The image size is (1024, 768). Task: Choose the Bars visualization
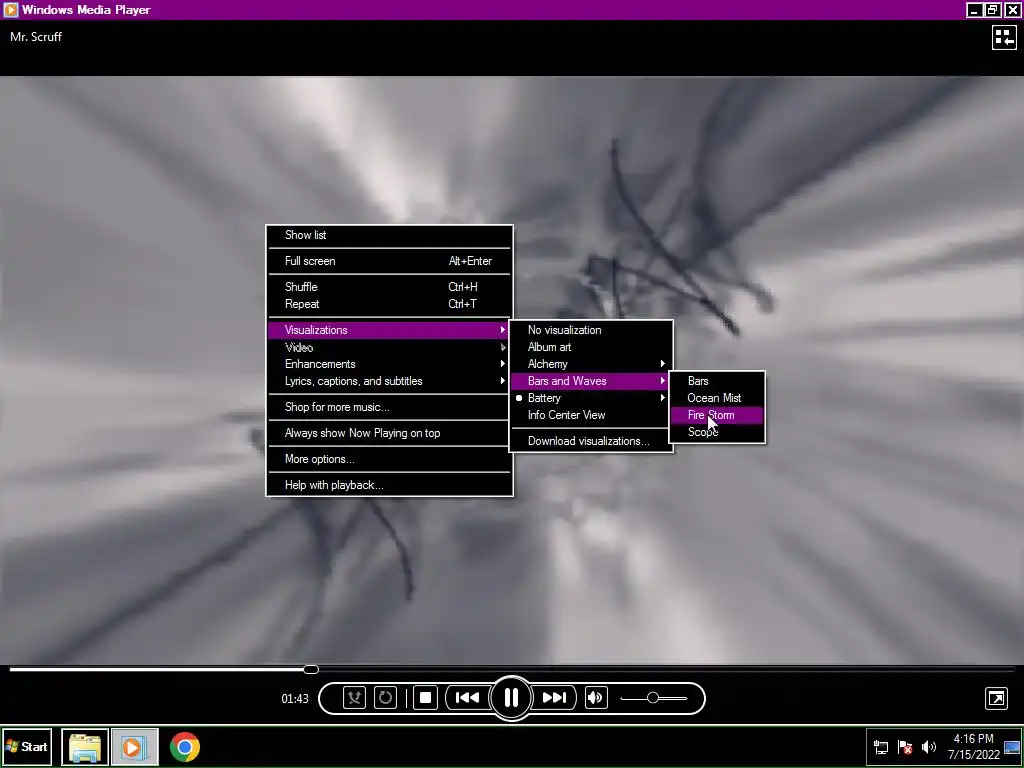(717, 381)
